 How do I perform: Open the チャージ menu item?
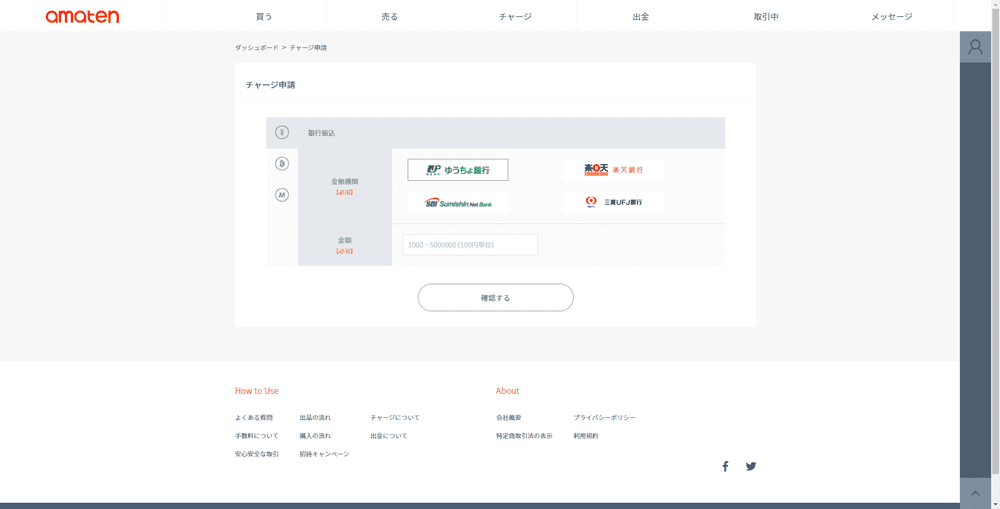(x=515, y=16)
